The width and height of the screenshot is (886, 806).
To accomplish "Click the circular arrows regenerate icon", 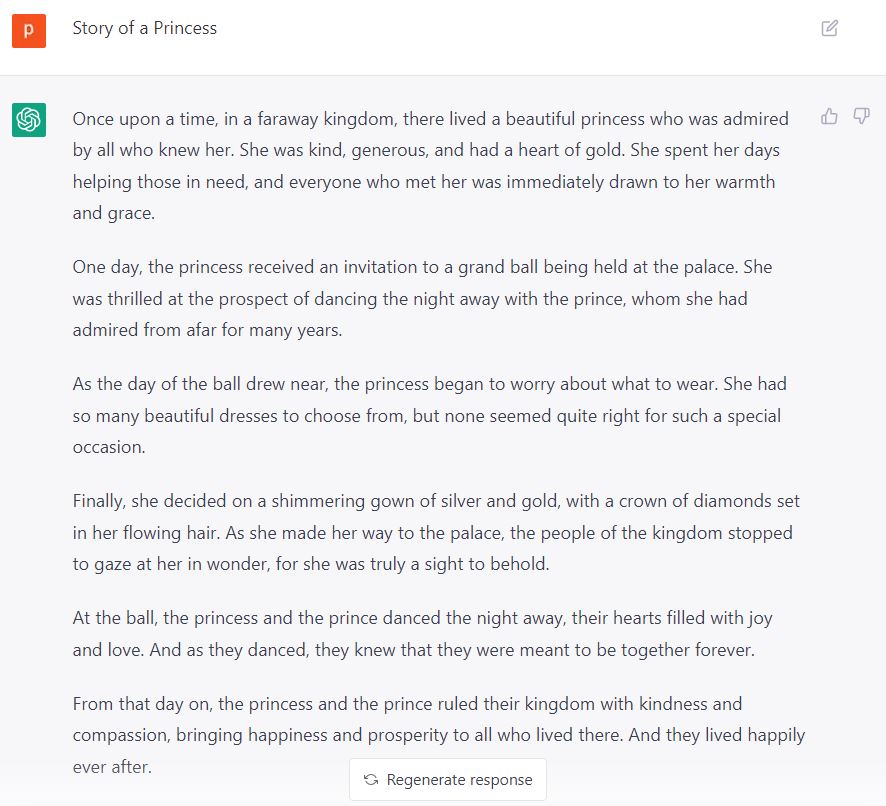I will coord(371,780).
